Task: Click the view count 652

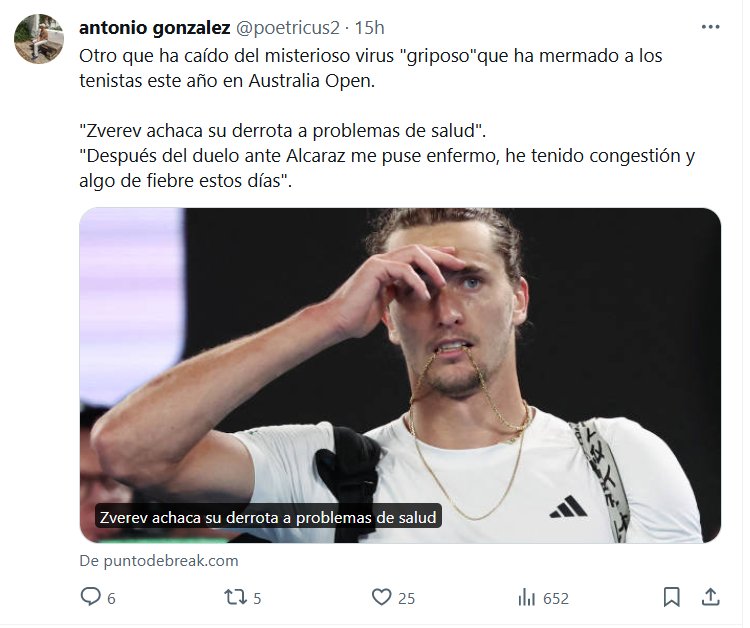Action: click(555, 598)
